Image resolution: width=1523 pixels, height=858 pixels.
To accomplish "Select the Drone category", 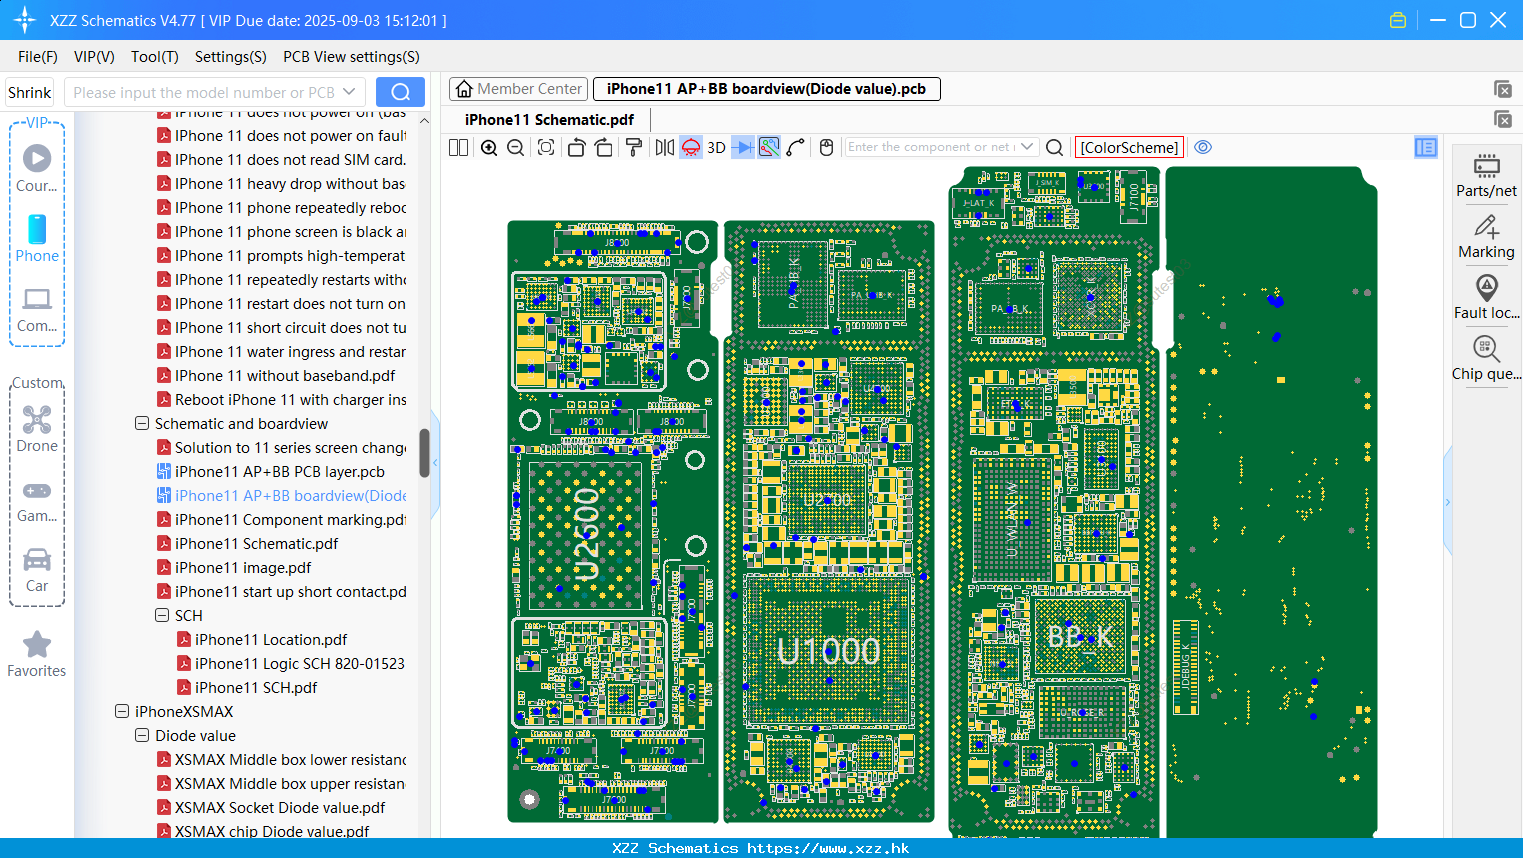I will point(37,429).
